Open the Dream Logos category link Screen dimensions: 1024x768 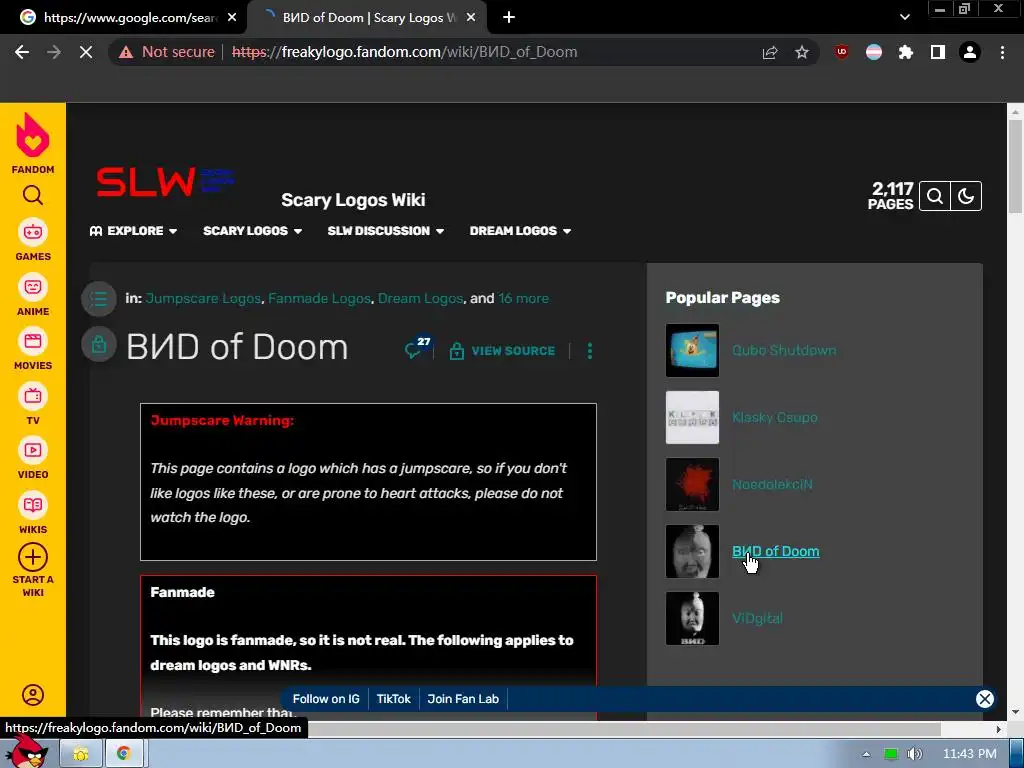click(x=421, y=298)
